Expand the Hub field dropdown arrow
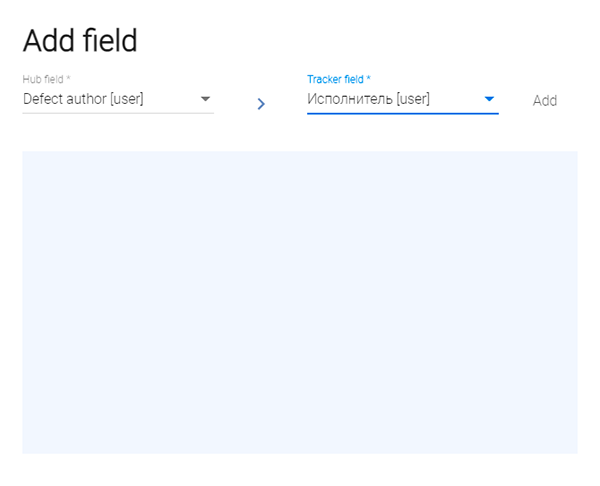 click(x=205, y=99)
